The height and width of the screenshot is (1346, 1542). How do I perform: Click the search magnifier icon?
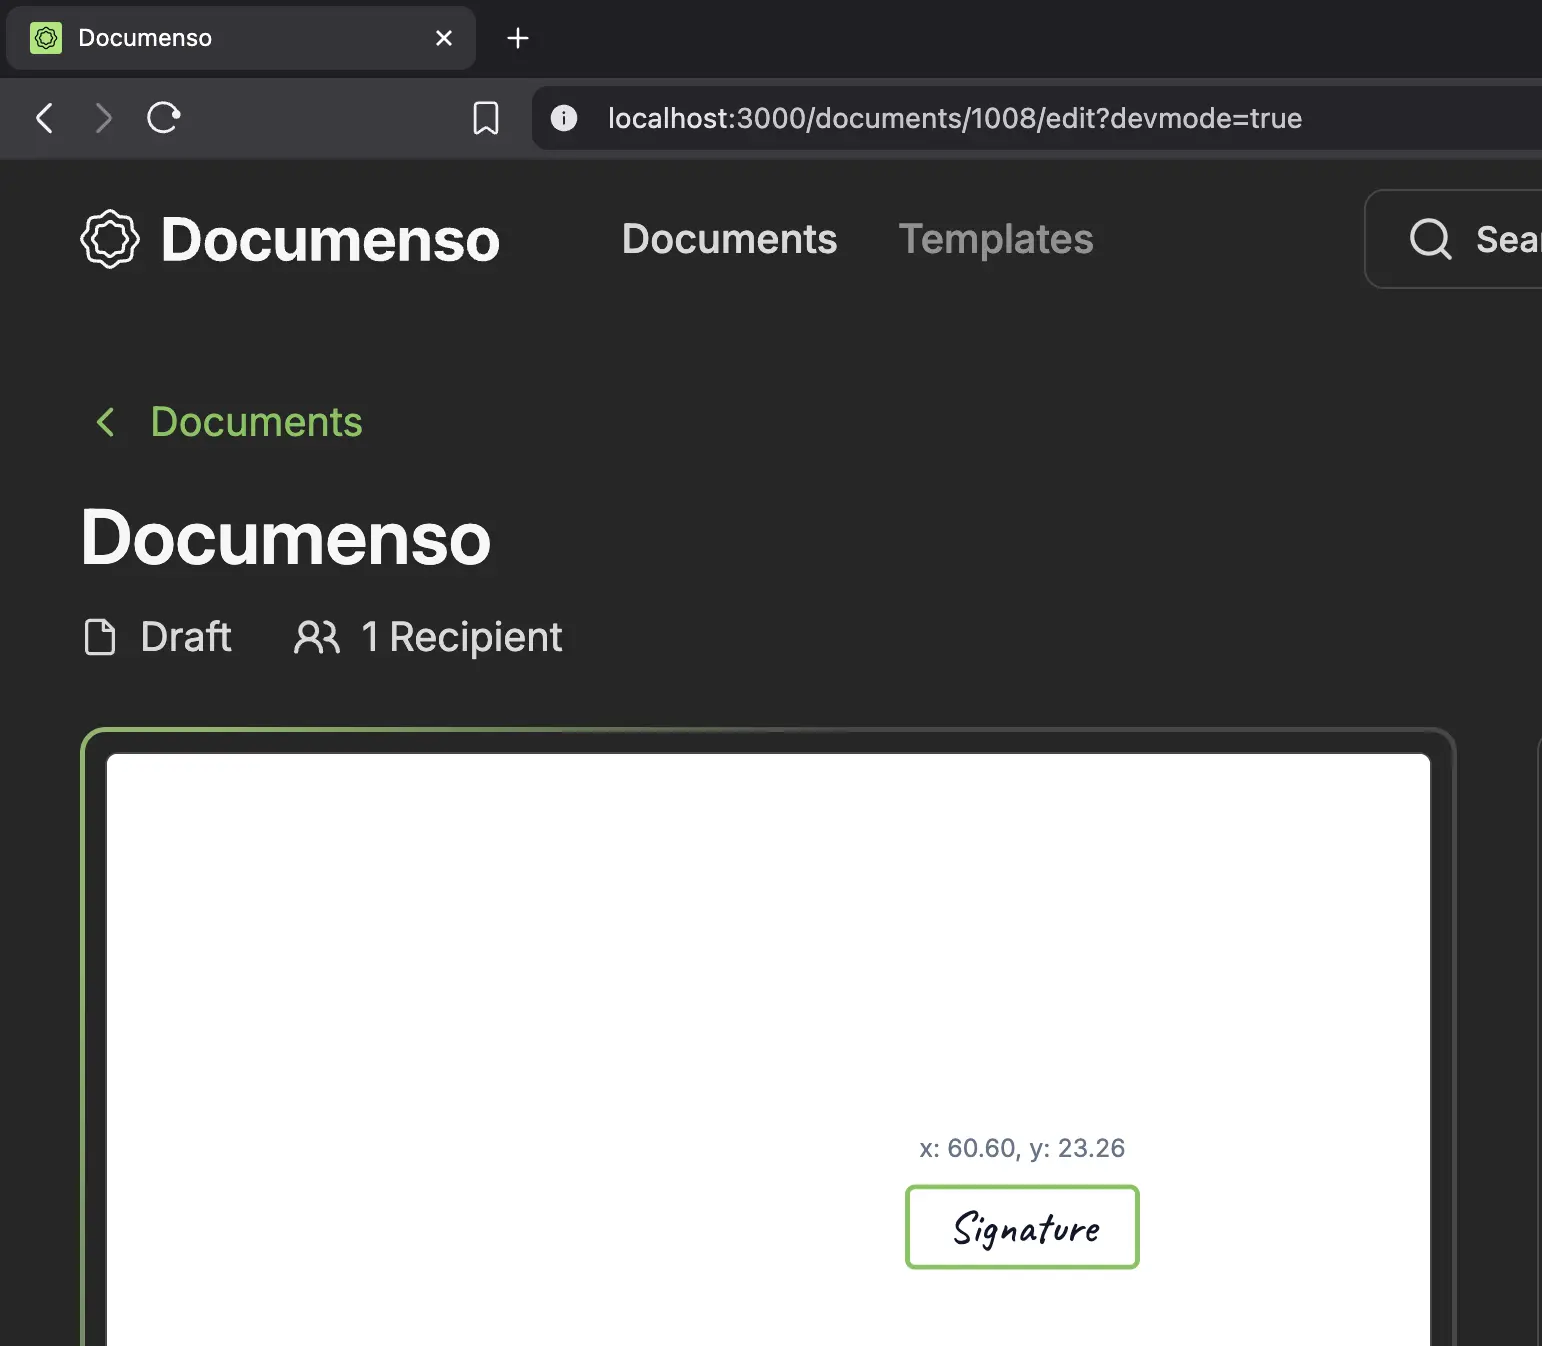[1430, 239]
